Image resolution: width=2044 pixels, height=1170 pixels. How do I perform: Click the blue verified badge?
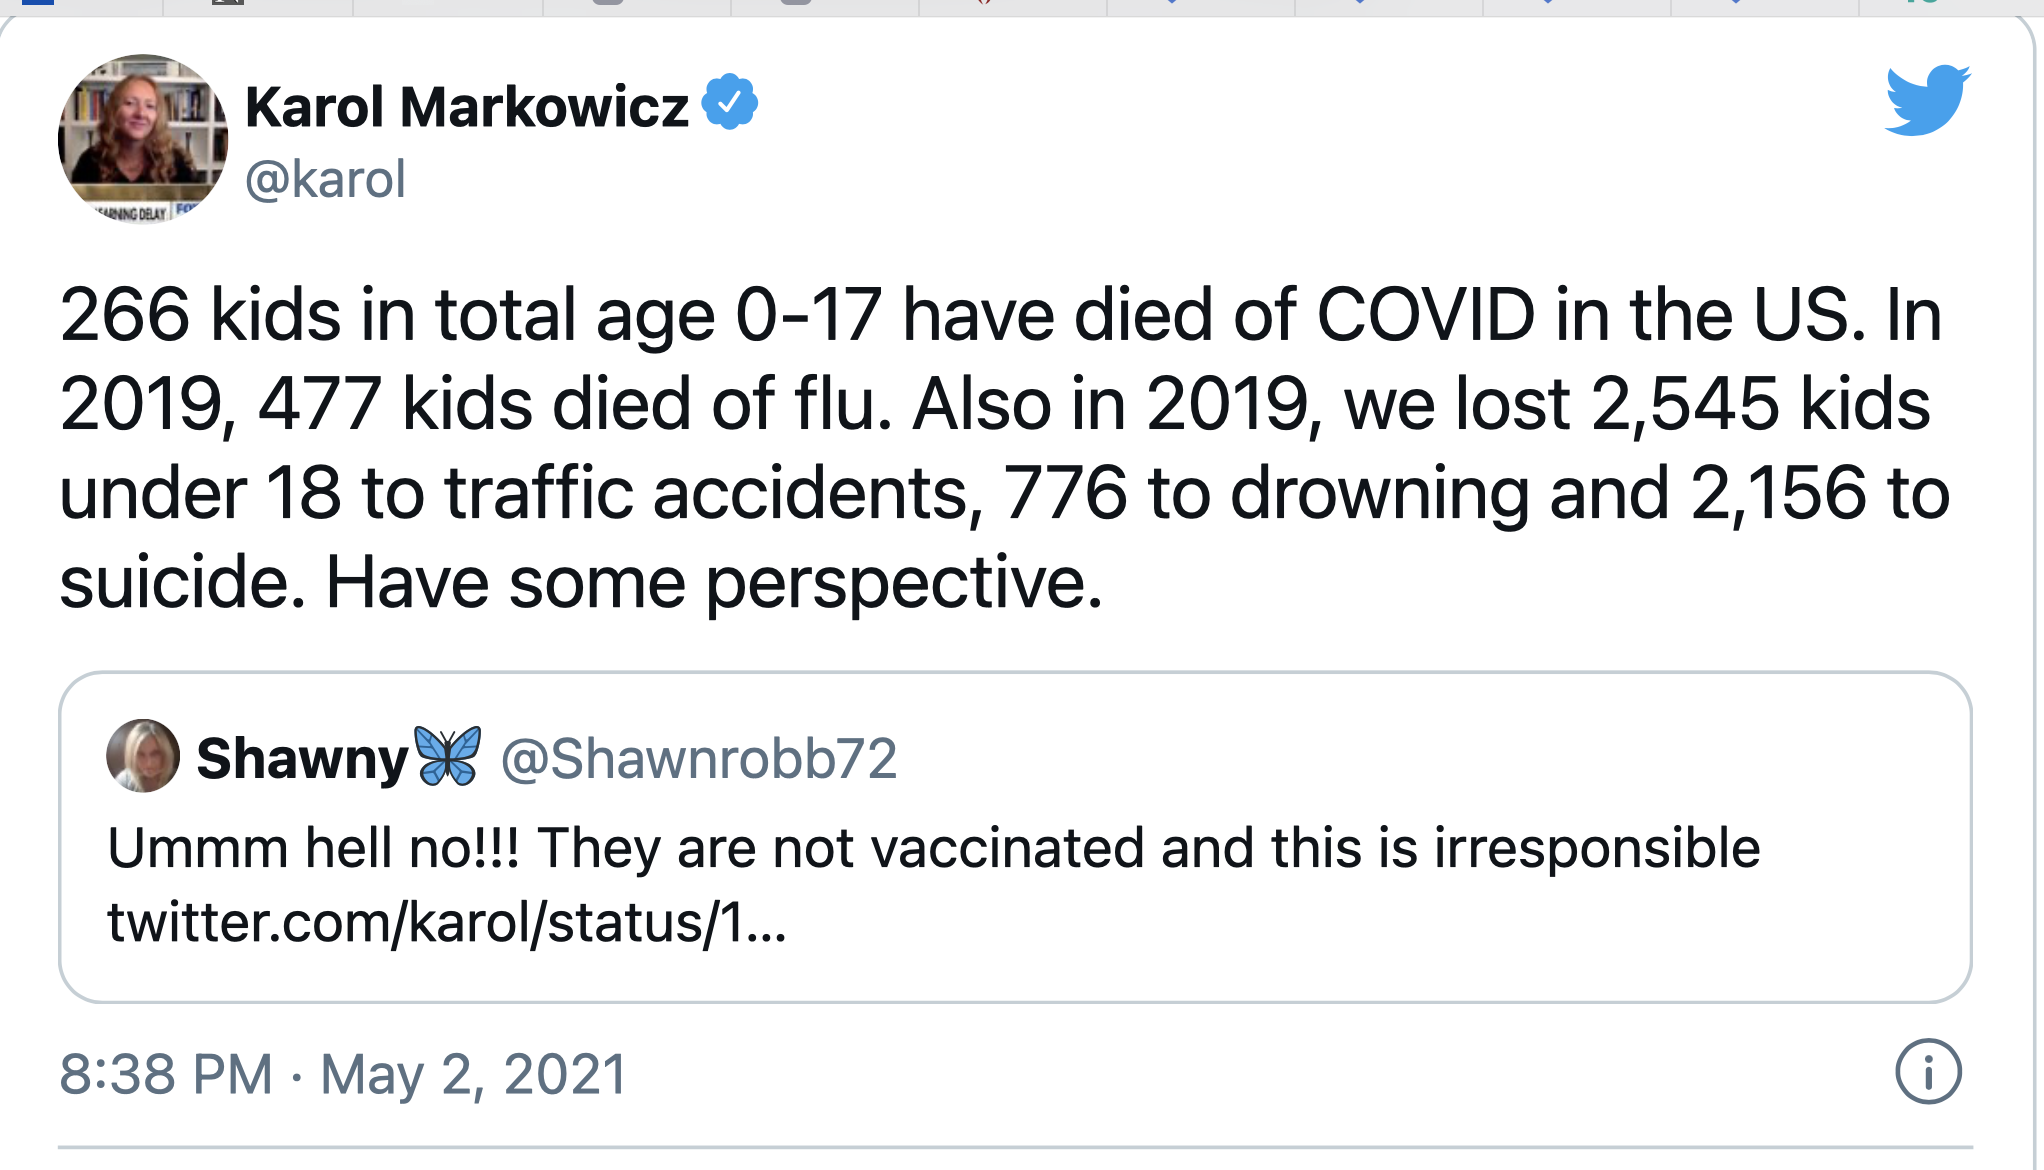730,102
